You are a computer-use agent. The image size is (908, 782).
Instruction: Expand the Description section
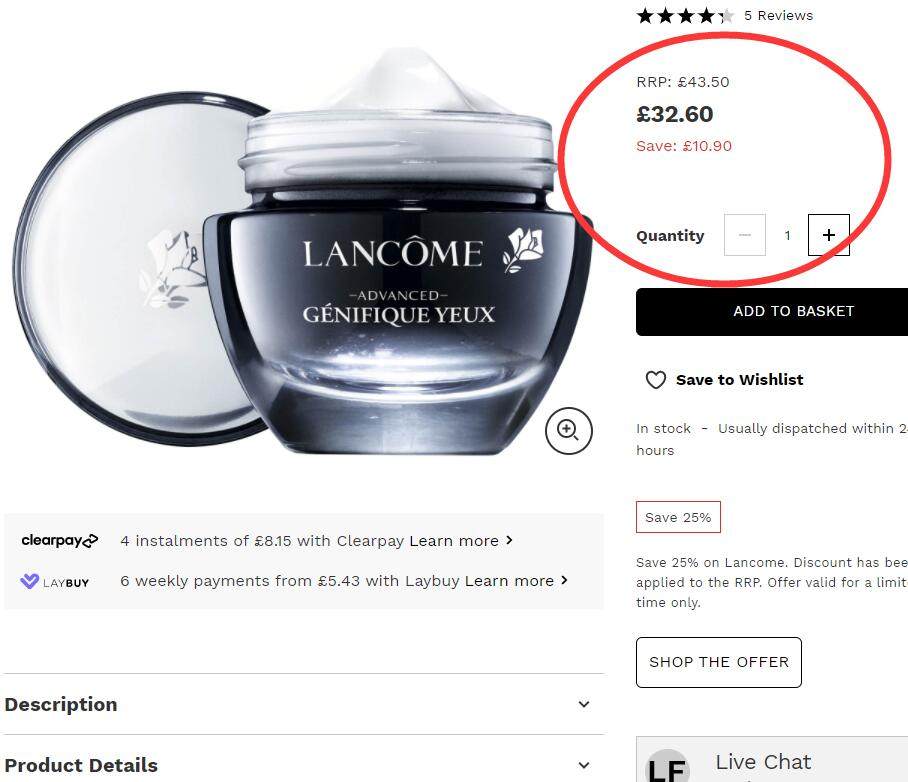click(584, 704)
